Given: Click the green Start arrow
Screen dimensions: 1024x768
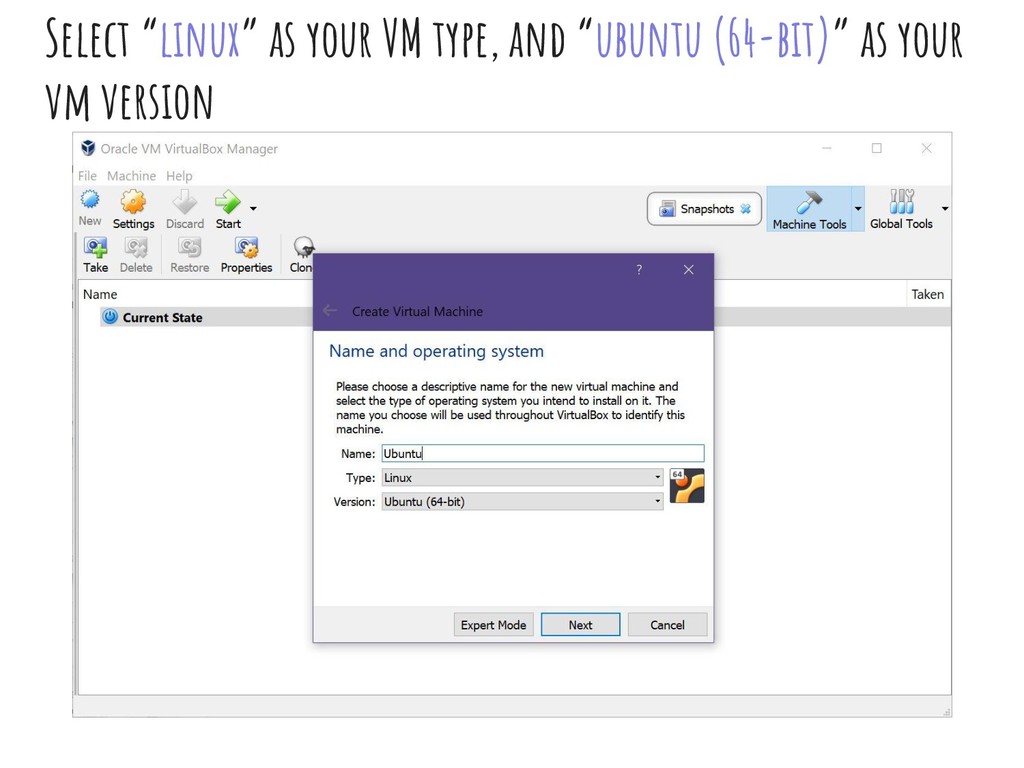Looking at the screenshot, I should pyautogui.click(x=228, y=202).
